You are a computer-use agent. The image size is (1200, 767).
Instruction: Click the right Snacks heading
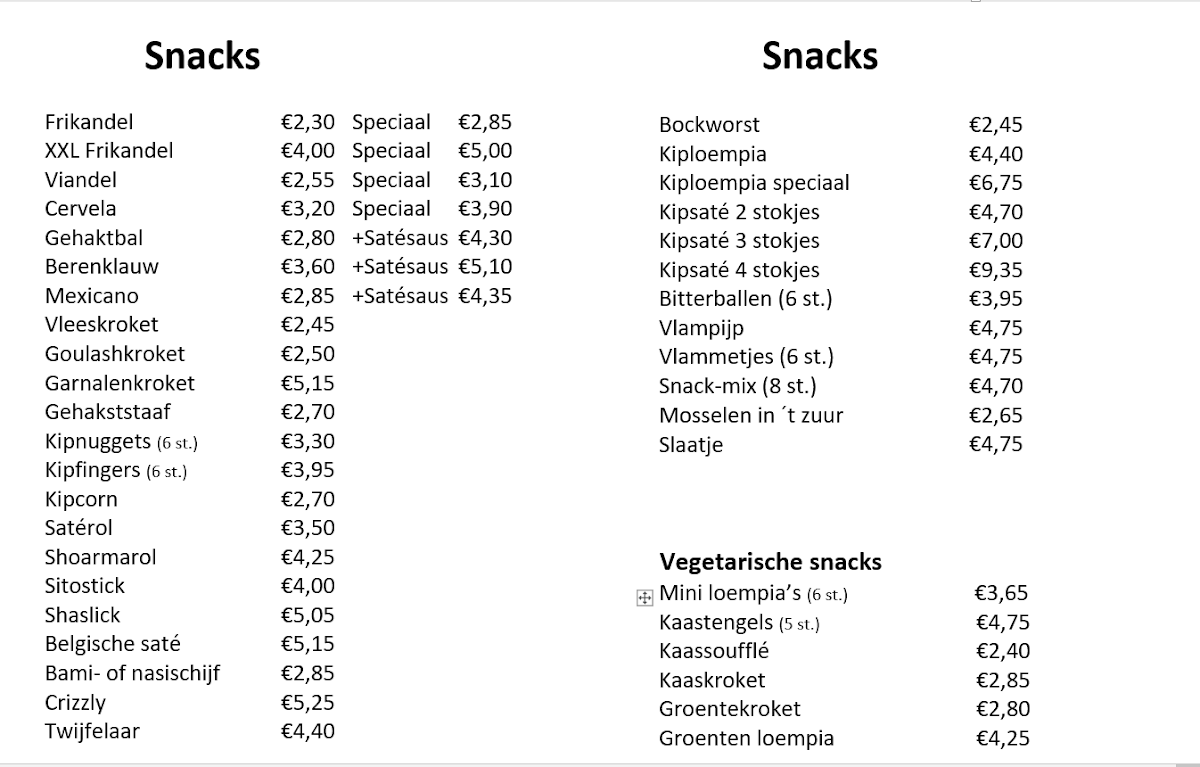tap(819, 56)
